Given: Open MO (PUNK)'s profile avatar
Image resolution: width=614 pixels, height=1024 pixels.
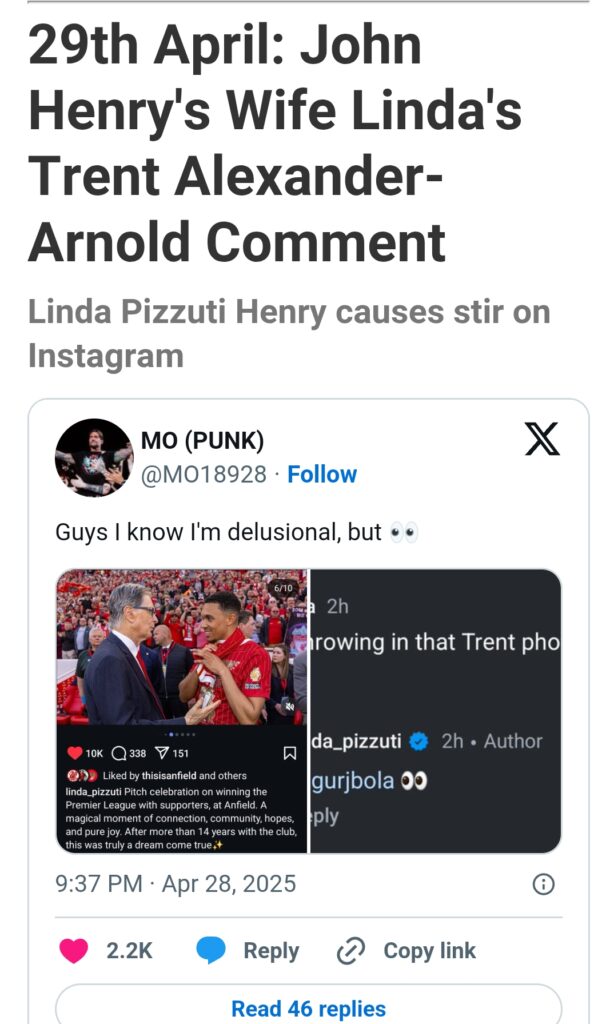Looking at the screenshot, I should tap(94, 458).
